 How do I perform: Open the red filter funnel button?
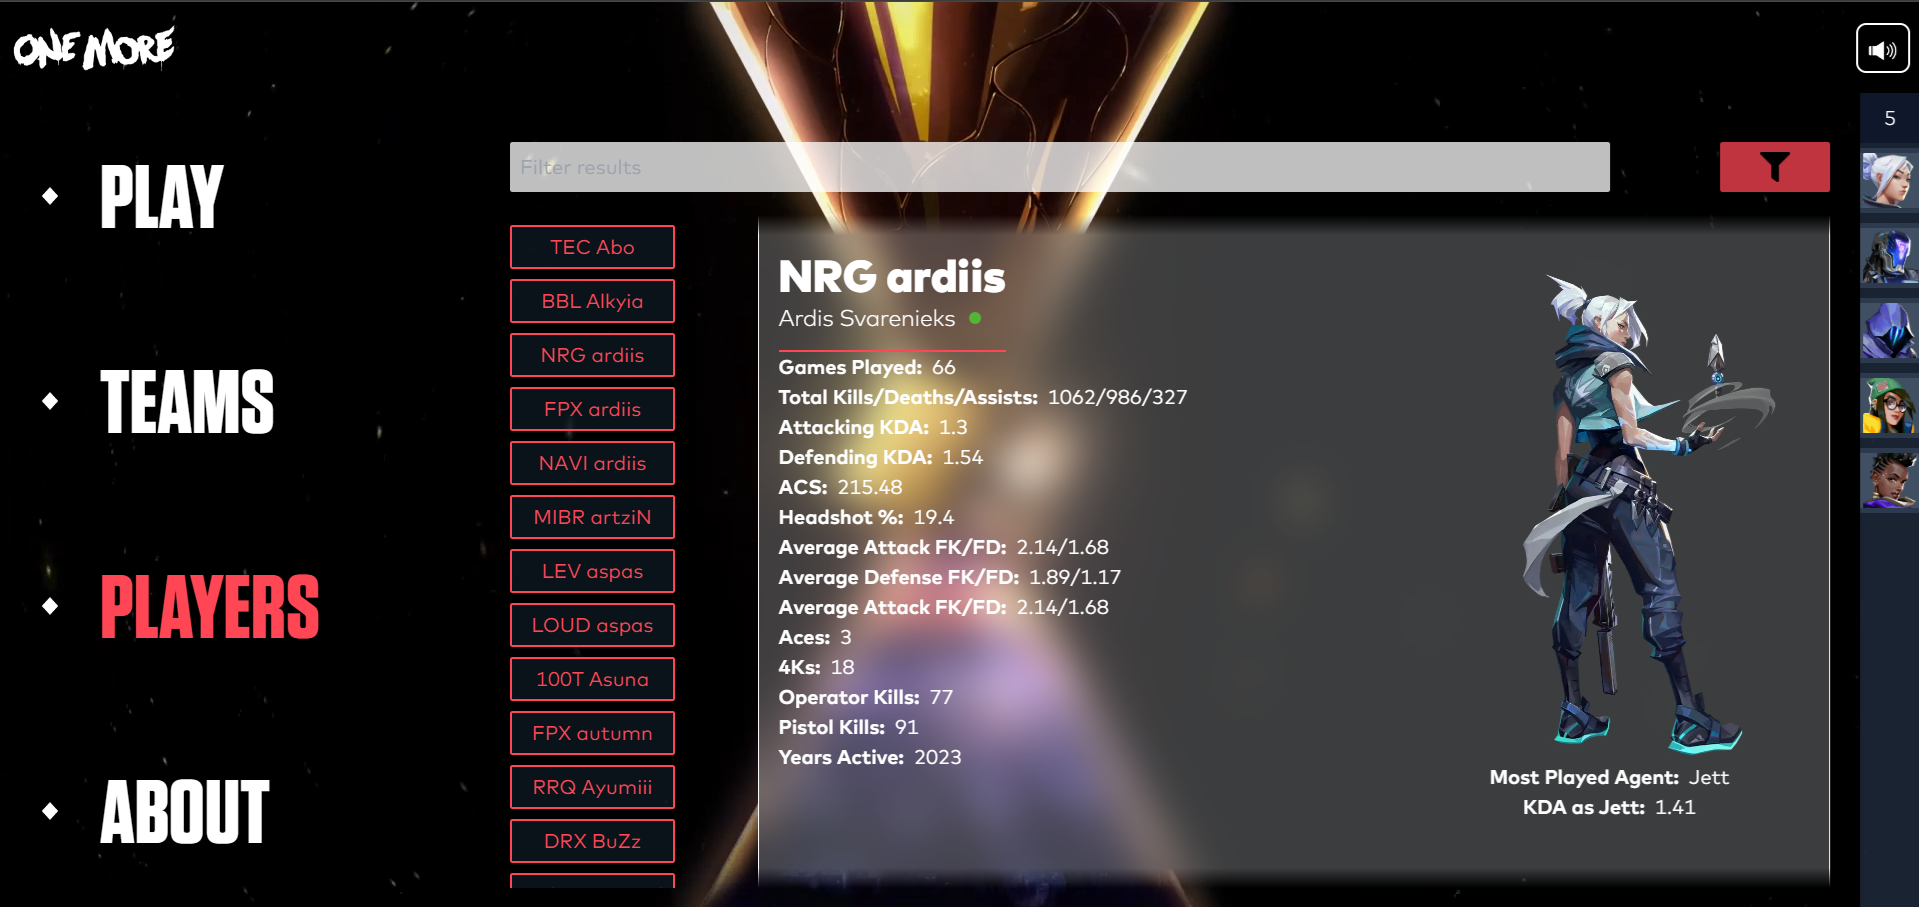point(1774,167)
